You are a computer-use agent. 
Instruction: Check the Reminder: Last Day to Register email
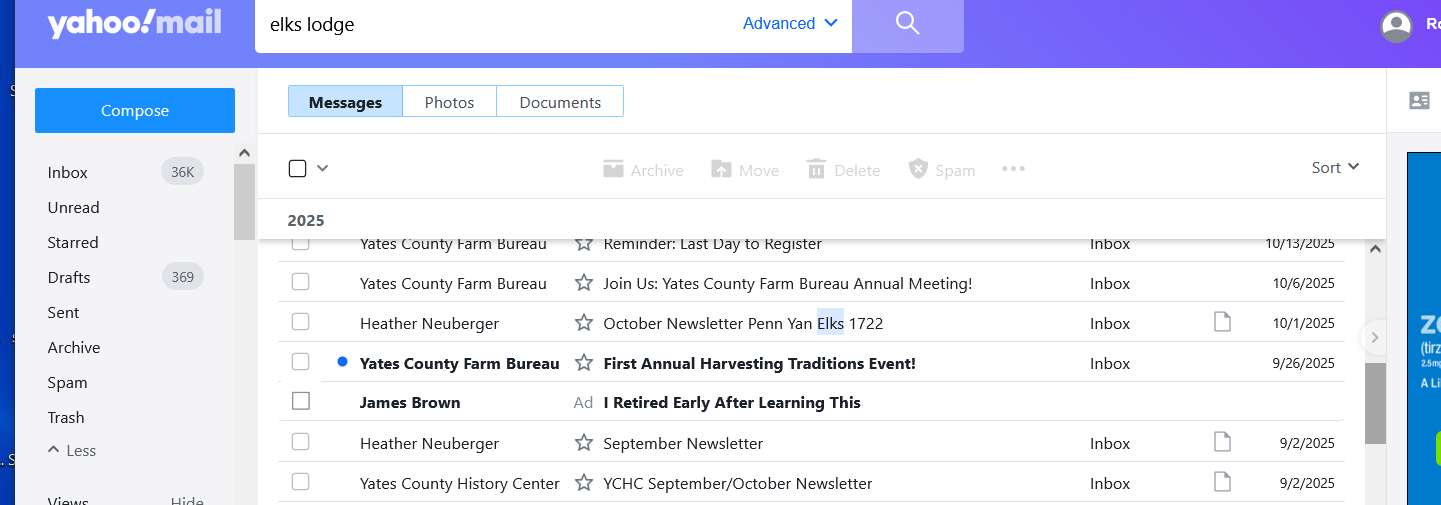point(300,243)
